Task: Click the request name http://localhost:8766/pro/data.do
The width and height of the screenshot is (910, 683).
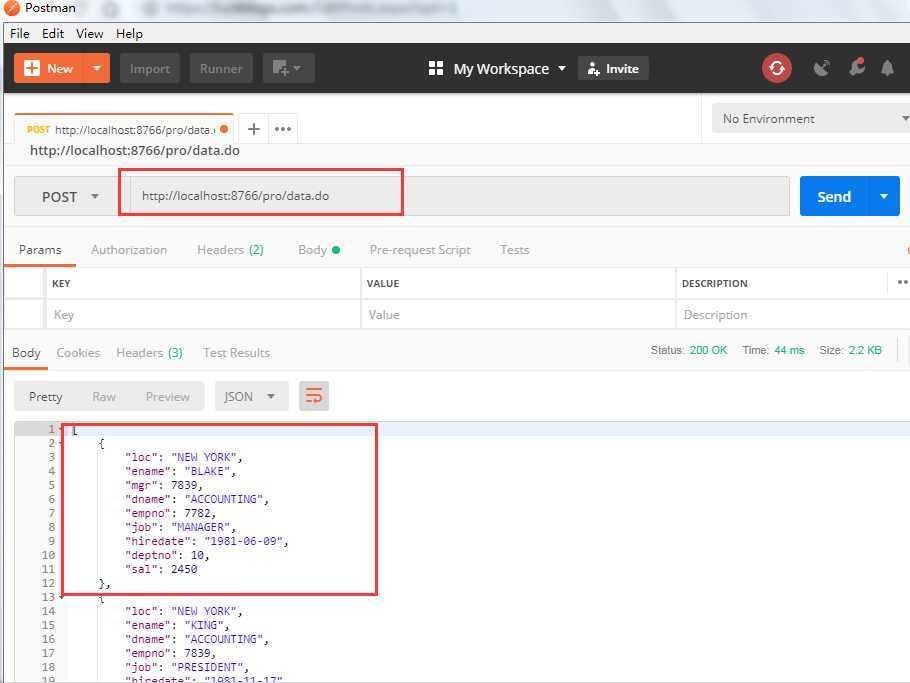Action: click(x=135, y=151)
